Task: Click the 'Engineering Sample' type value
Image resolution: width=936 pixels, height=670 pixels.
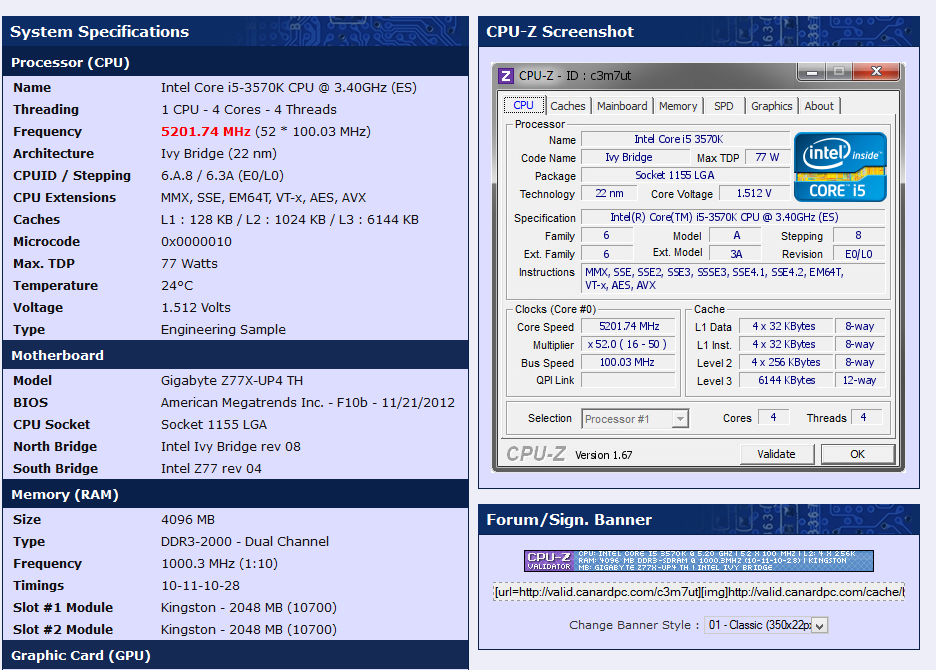Action: tap(223, 330)
